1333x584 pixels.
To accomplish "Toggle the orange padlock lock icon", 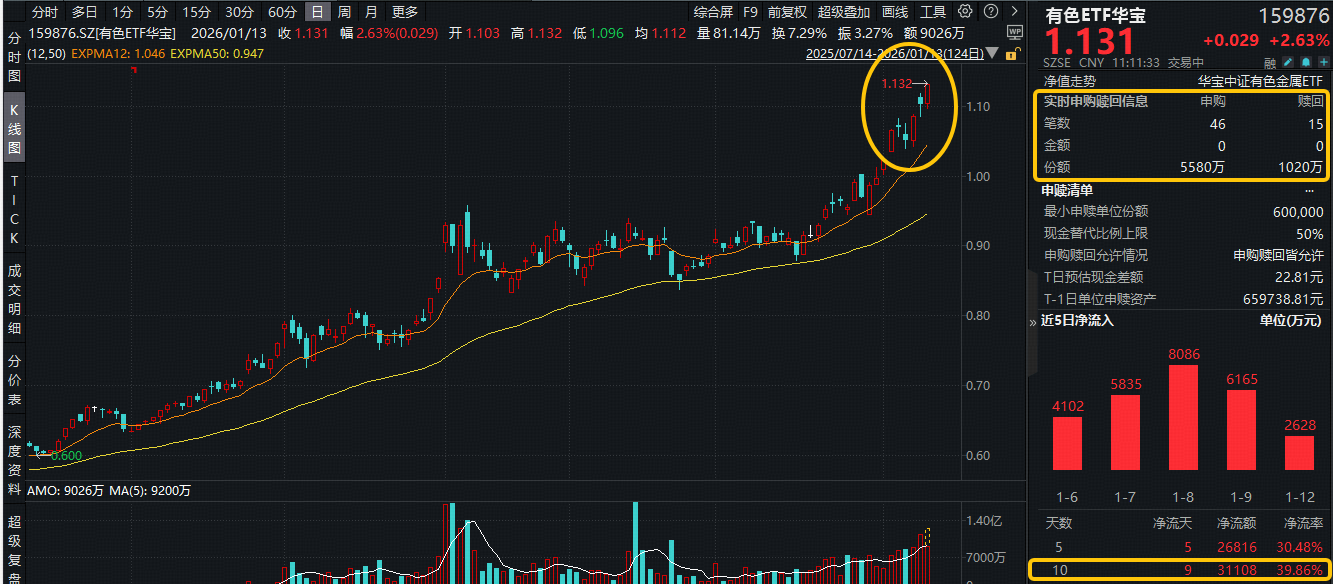I will [x=1011, y=55].
